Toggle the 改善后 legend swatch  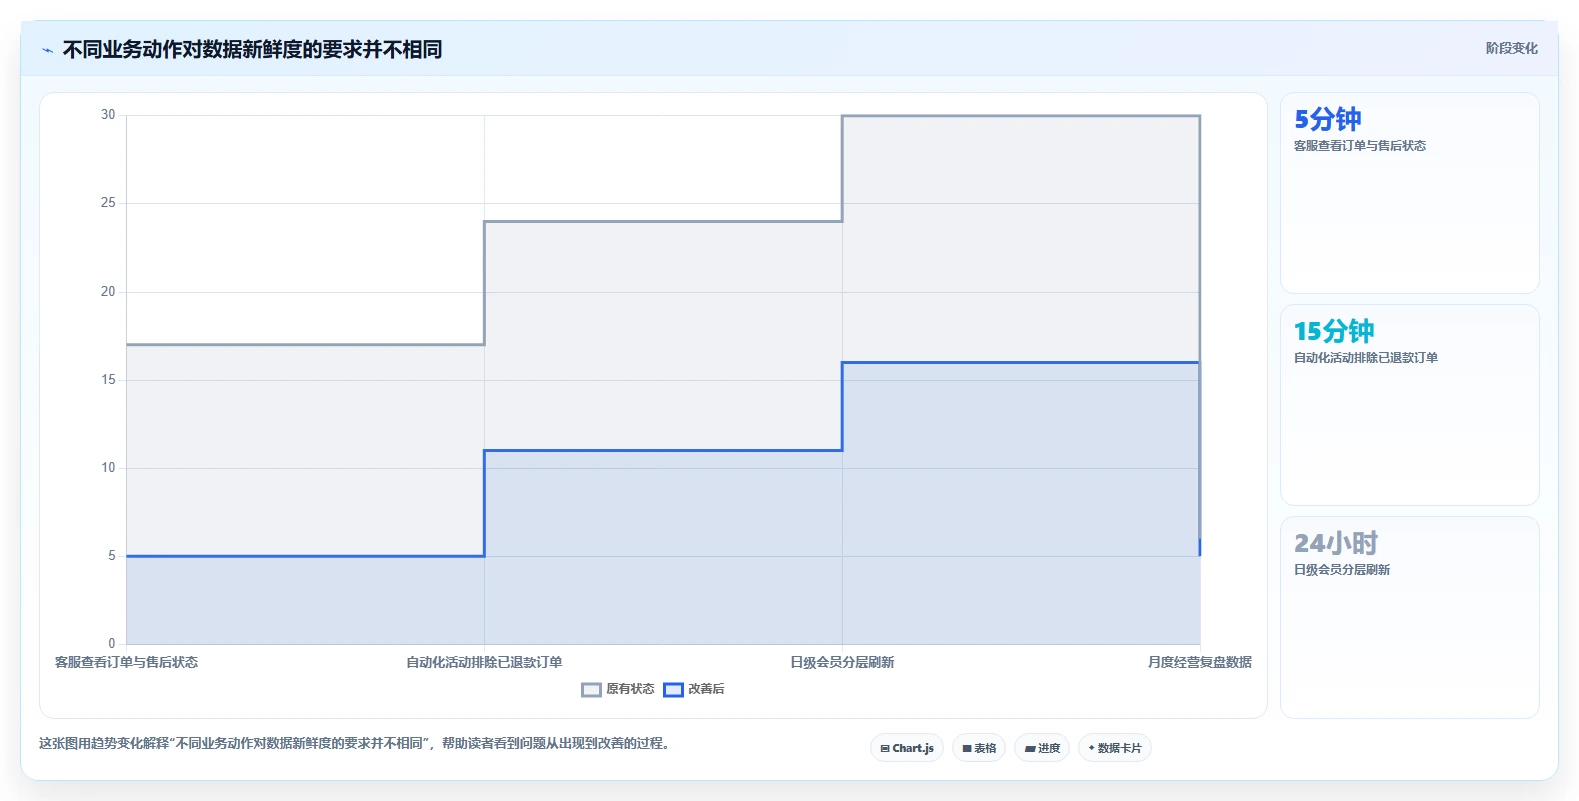673,689
